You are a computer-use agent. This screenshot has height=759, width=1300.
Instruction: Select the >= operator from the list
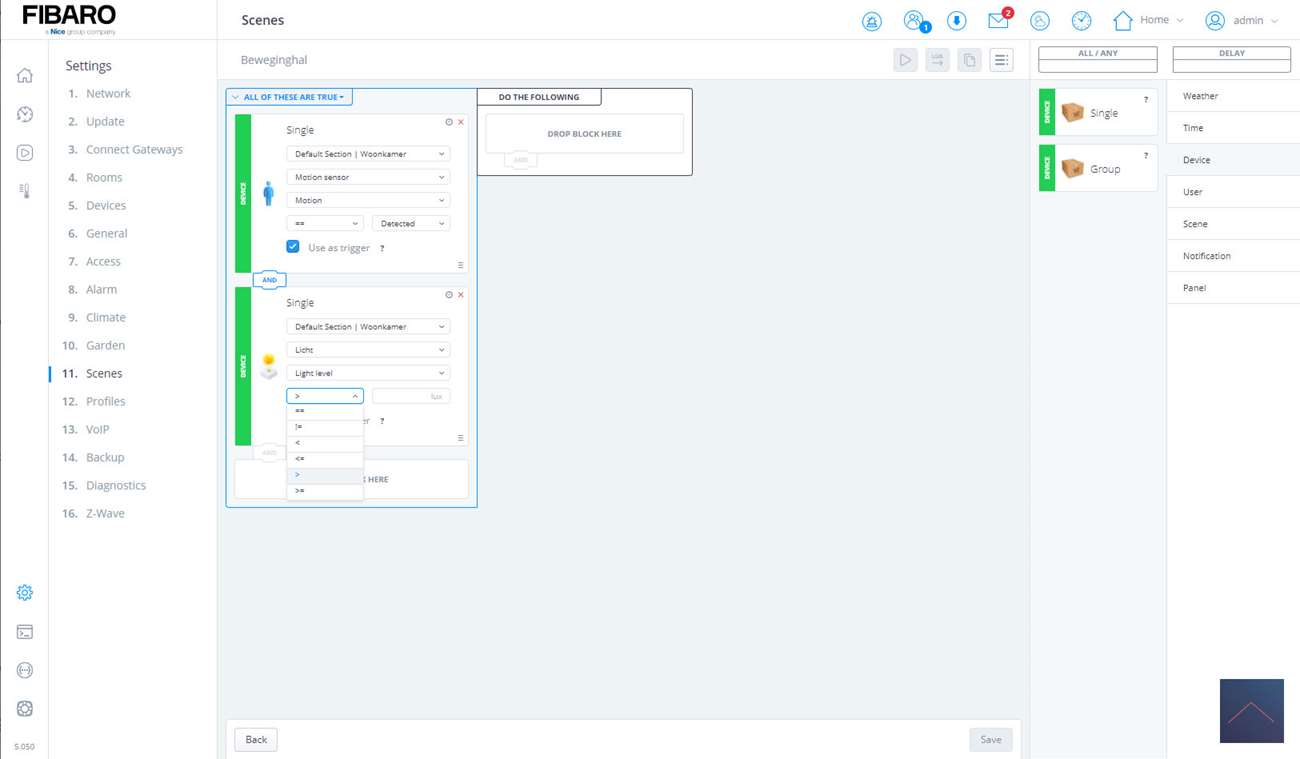[x=324, y=491]
